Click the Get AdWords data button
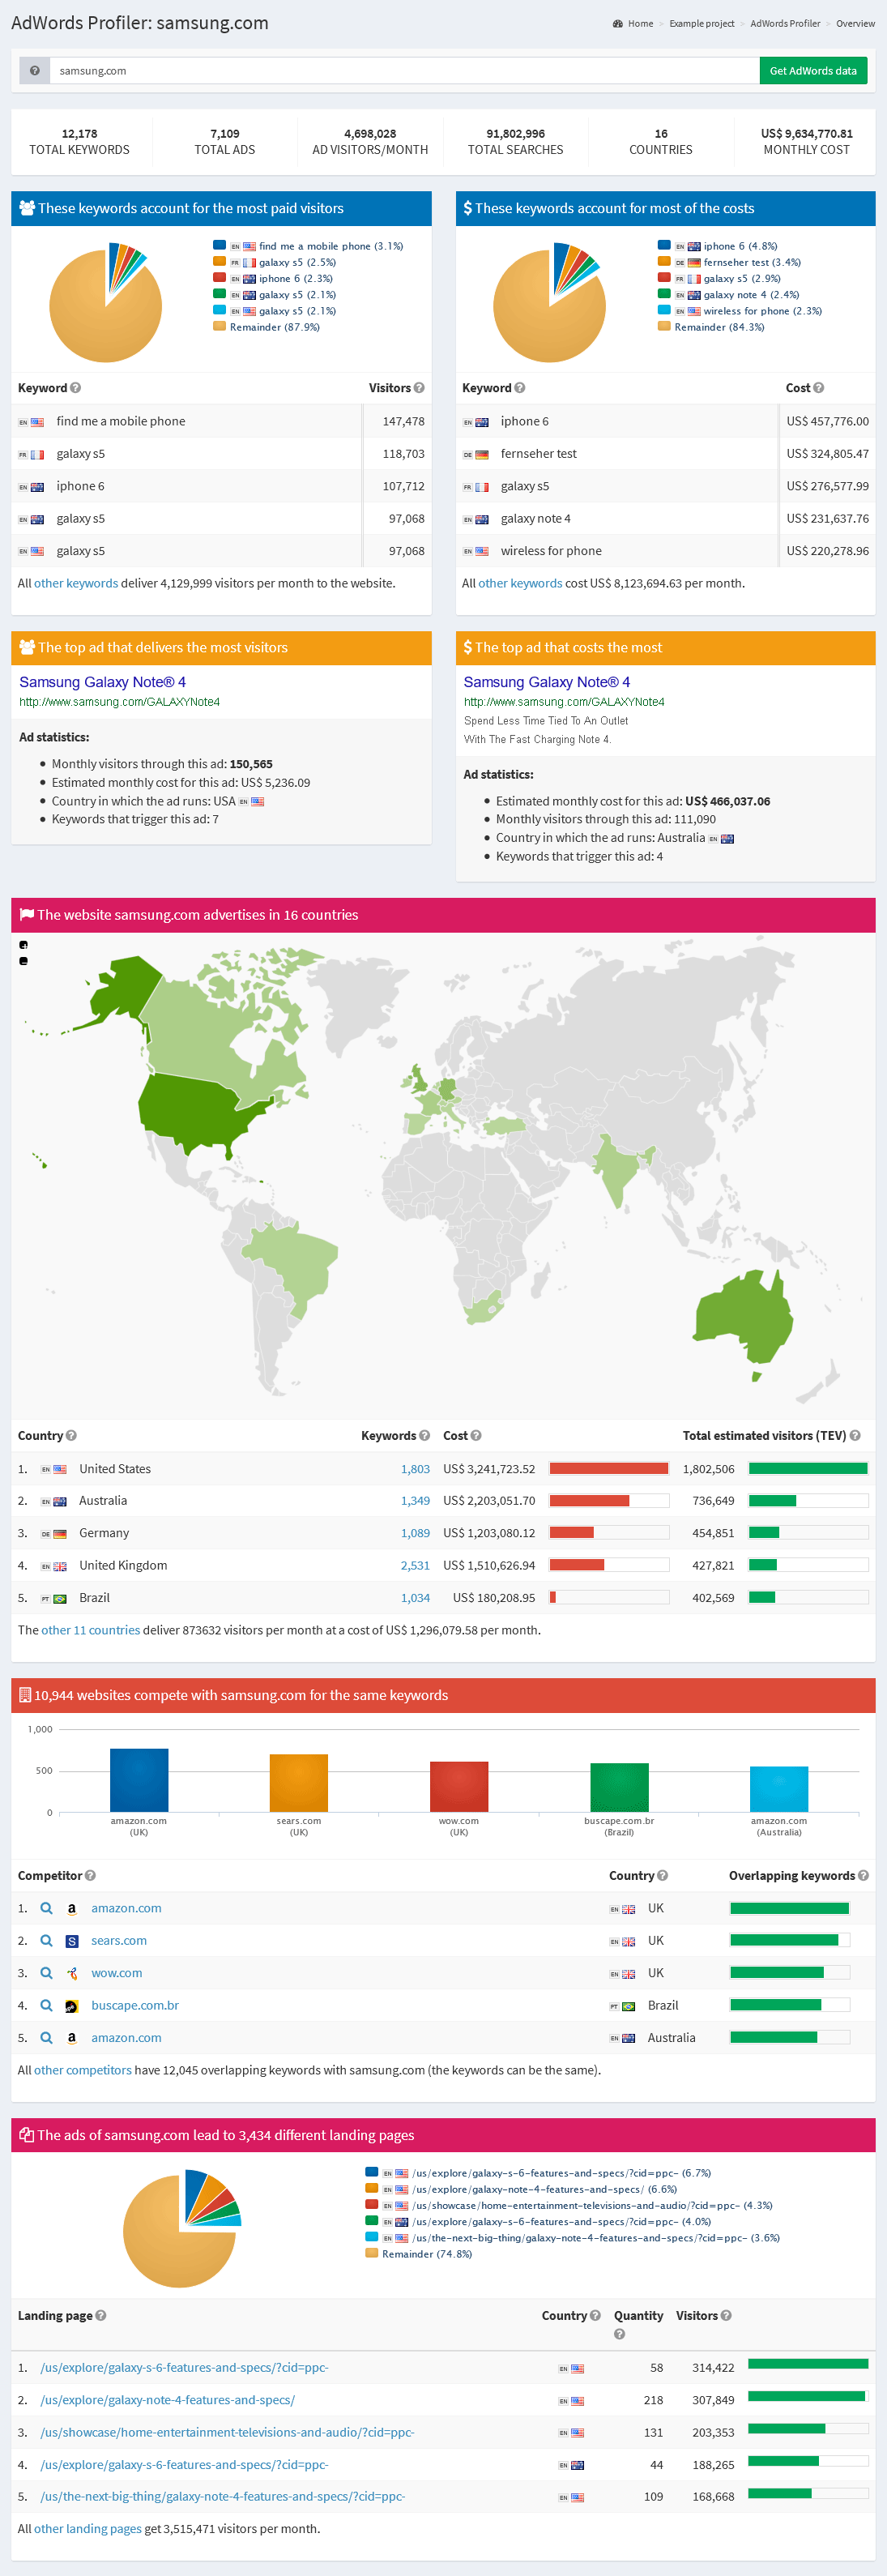Screen dimensions: 887x2576 (x=813, y=71)
